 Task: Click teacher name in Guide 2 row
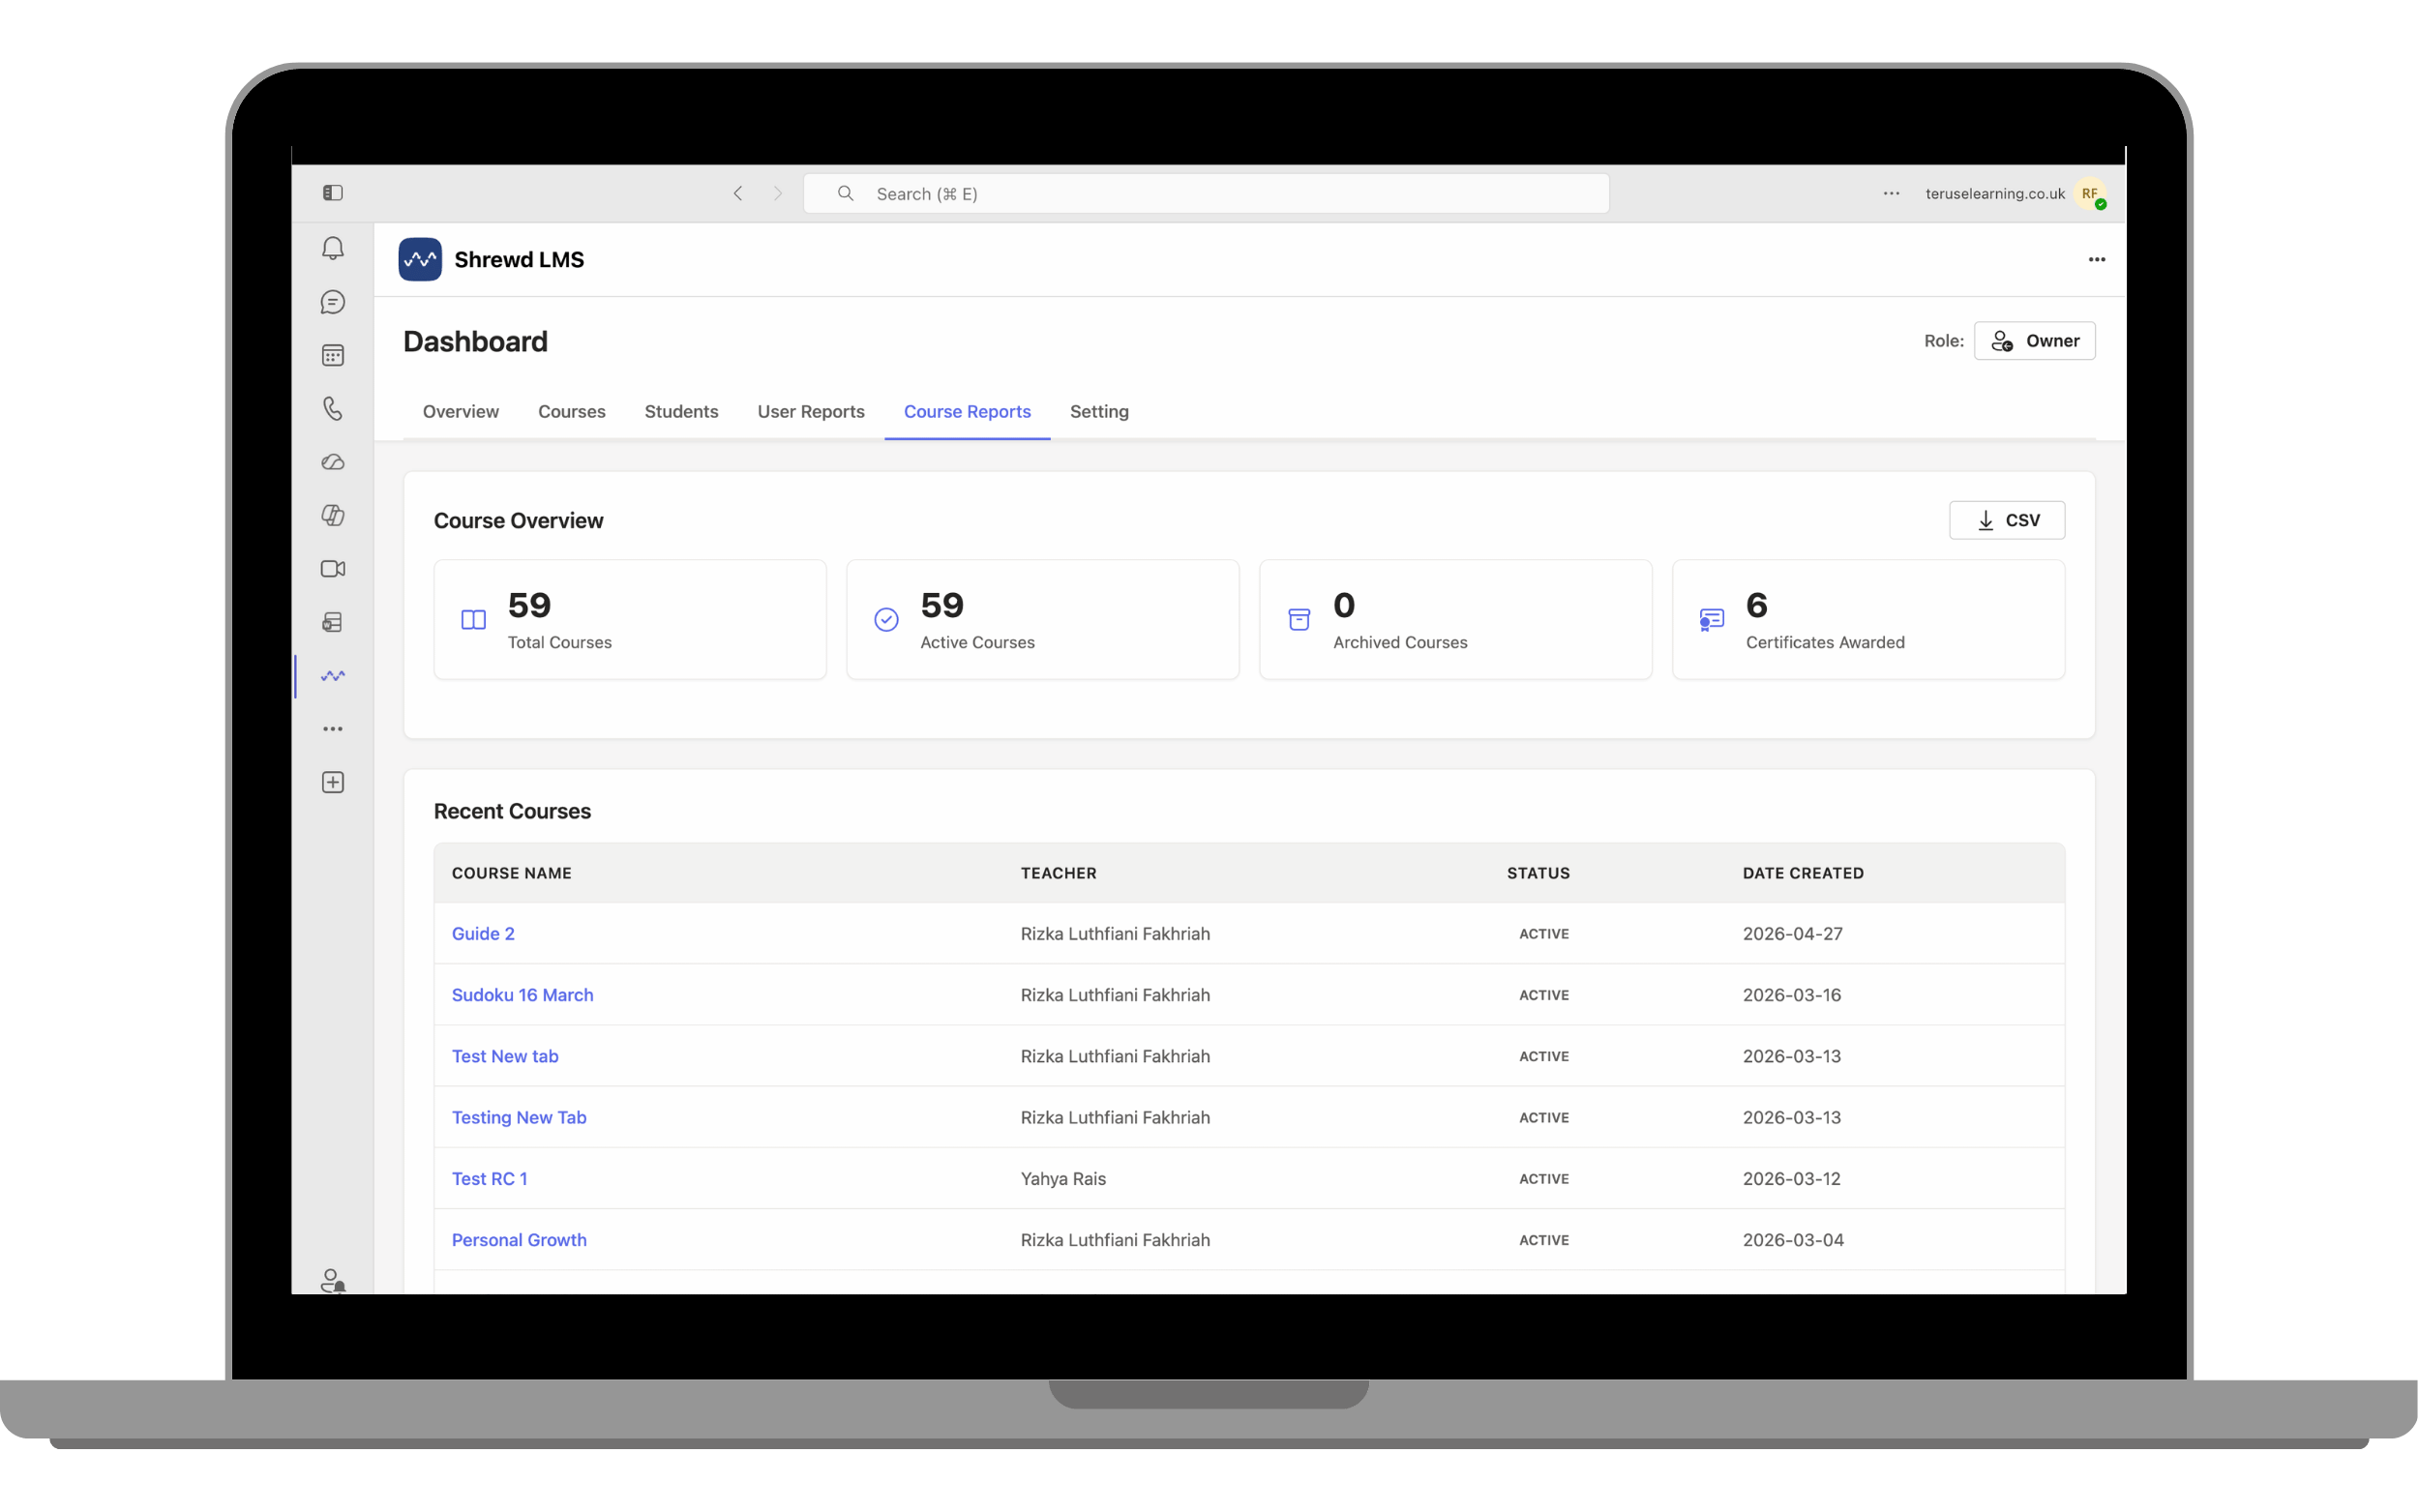(x=1115, y=933)
